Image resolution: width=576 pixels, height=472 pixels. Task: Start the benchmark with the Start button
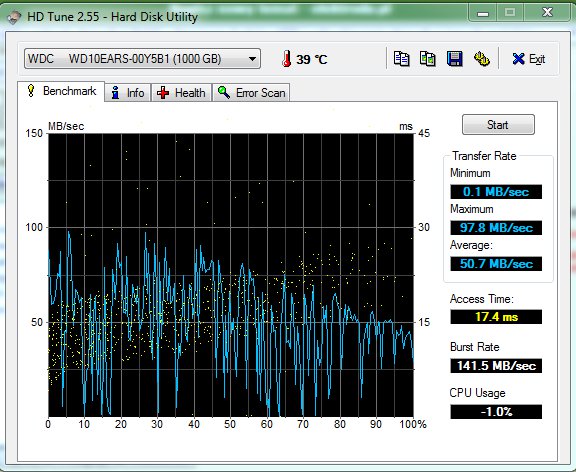tap(498, 125)
